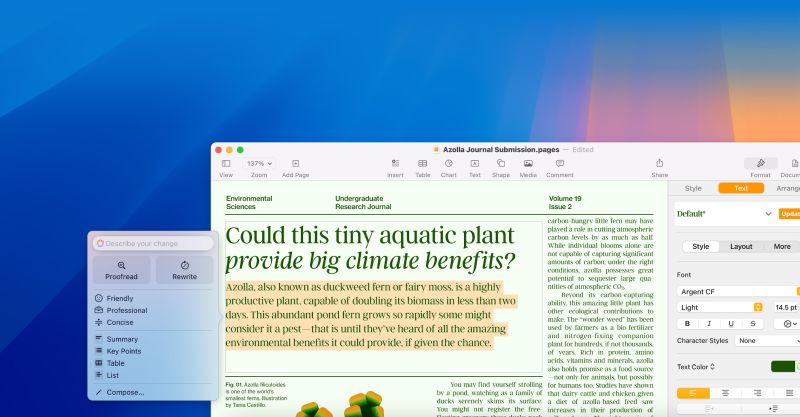This screenshot has width=800, height=417.
Task: Open the Shape picker in toolbar
Action: [501, 163]
